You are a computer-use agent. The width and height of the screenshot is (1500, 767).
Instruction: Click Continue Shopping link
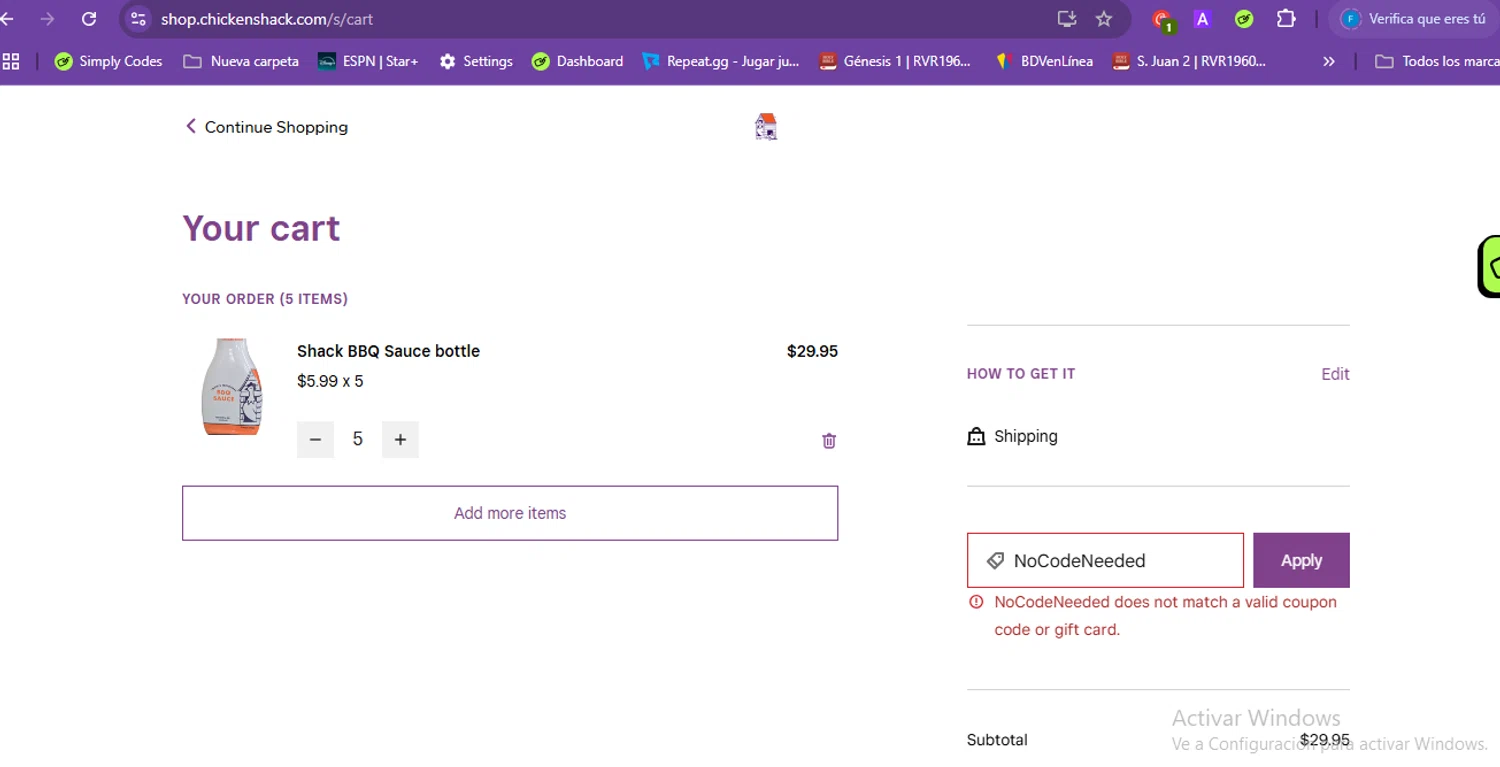(x=266, y=127)
